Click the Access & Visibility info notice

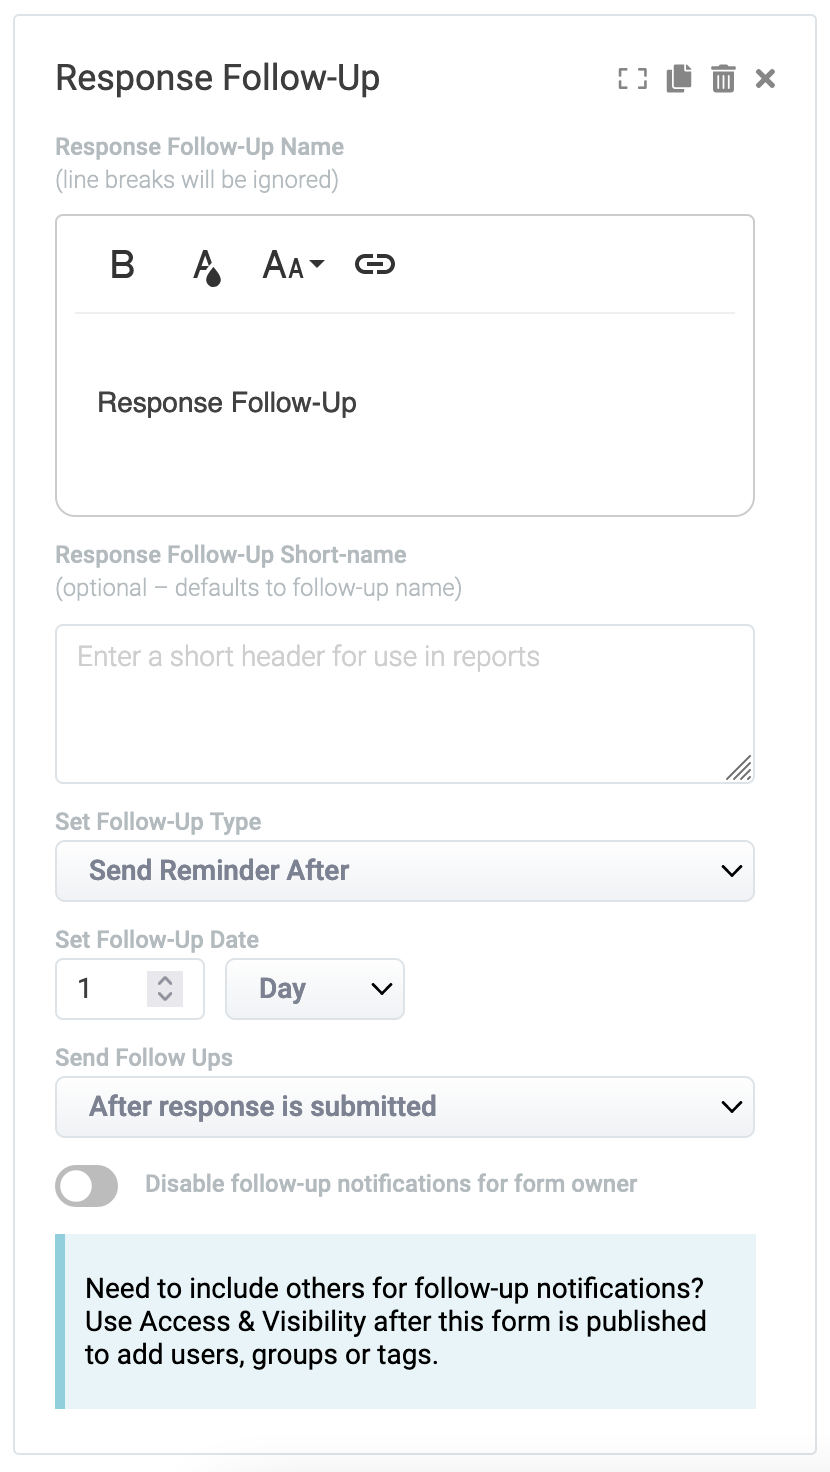click(x=405, y=1321)
